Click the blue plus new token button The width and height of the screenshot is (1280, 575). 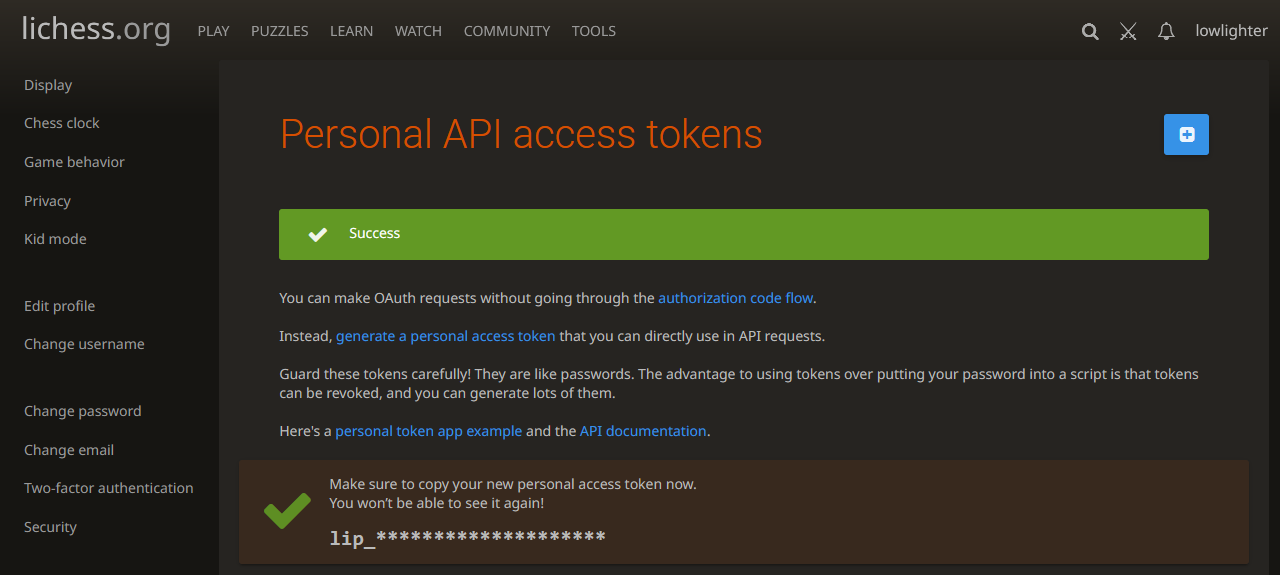point(1186,135)
